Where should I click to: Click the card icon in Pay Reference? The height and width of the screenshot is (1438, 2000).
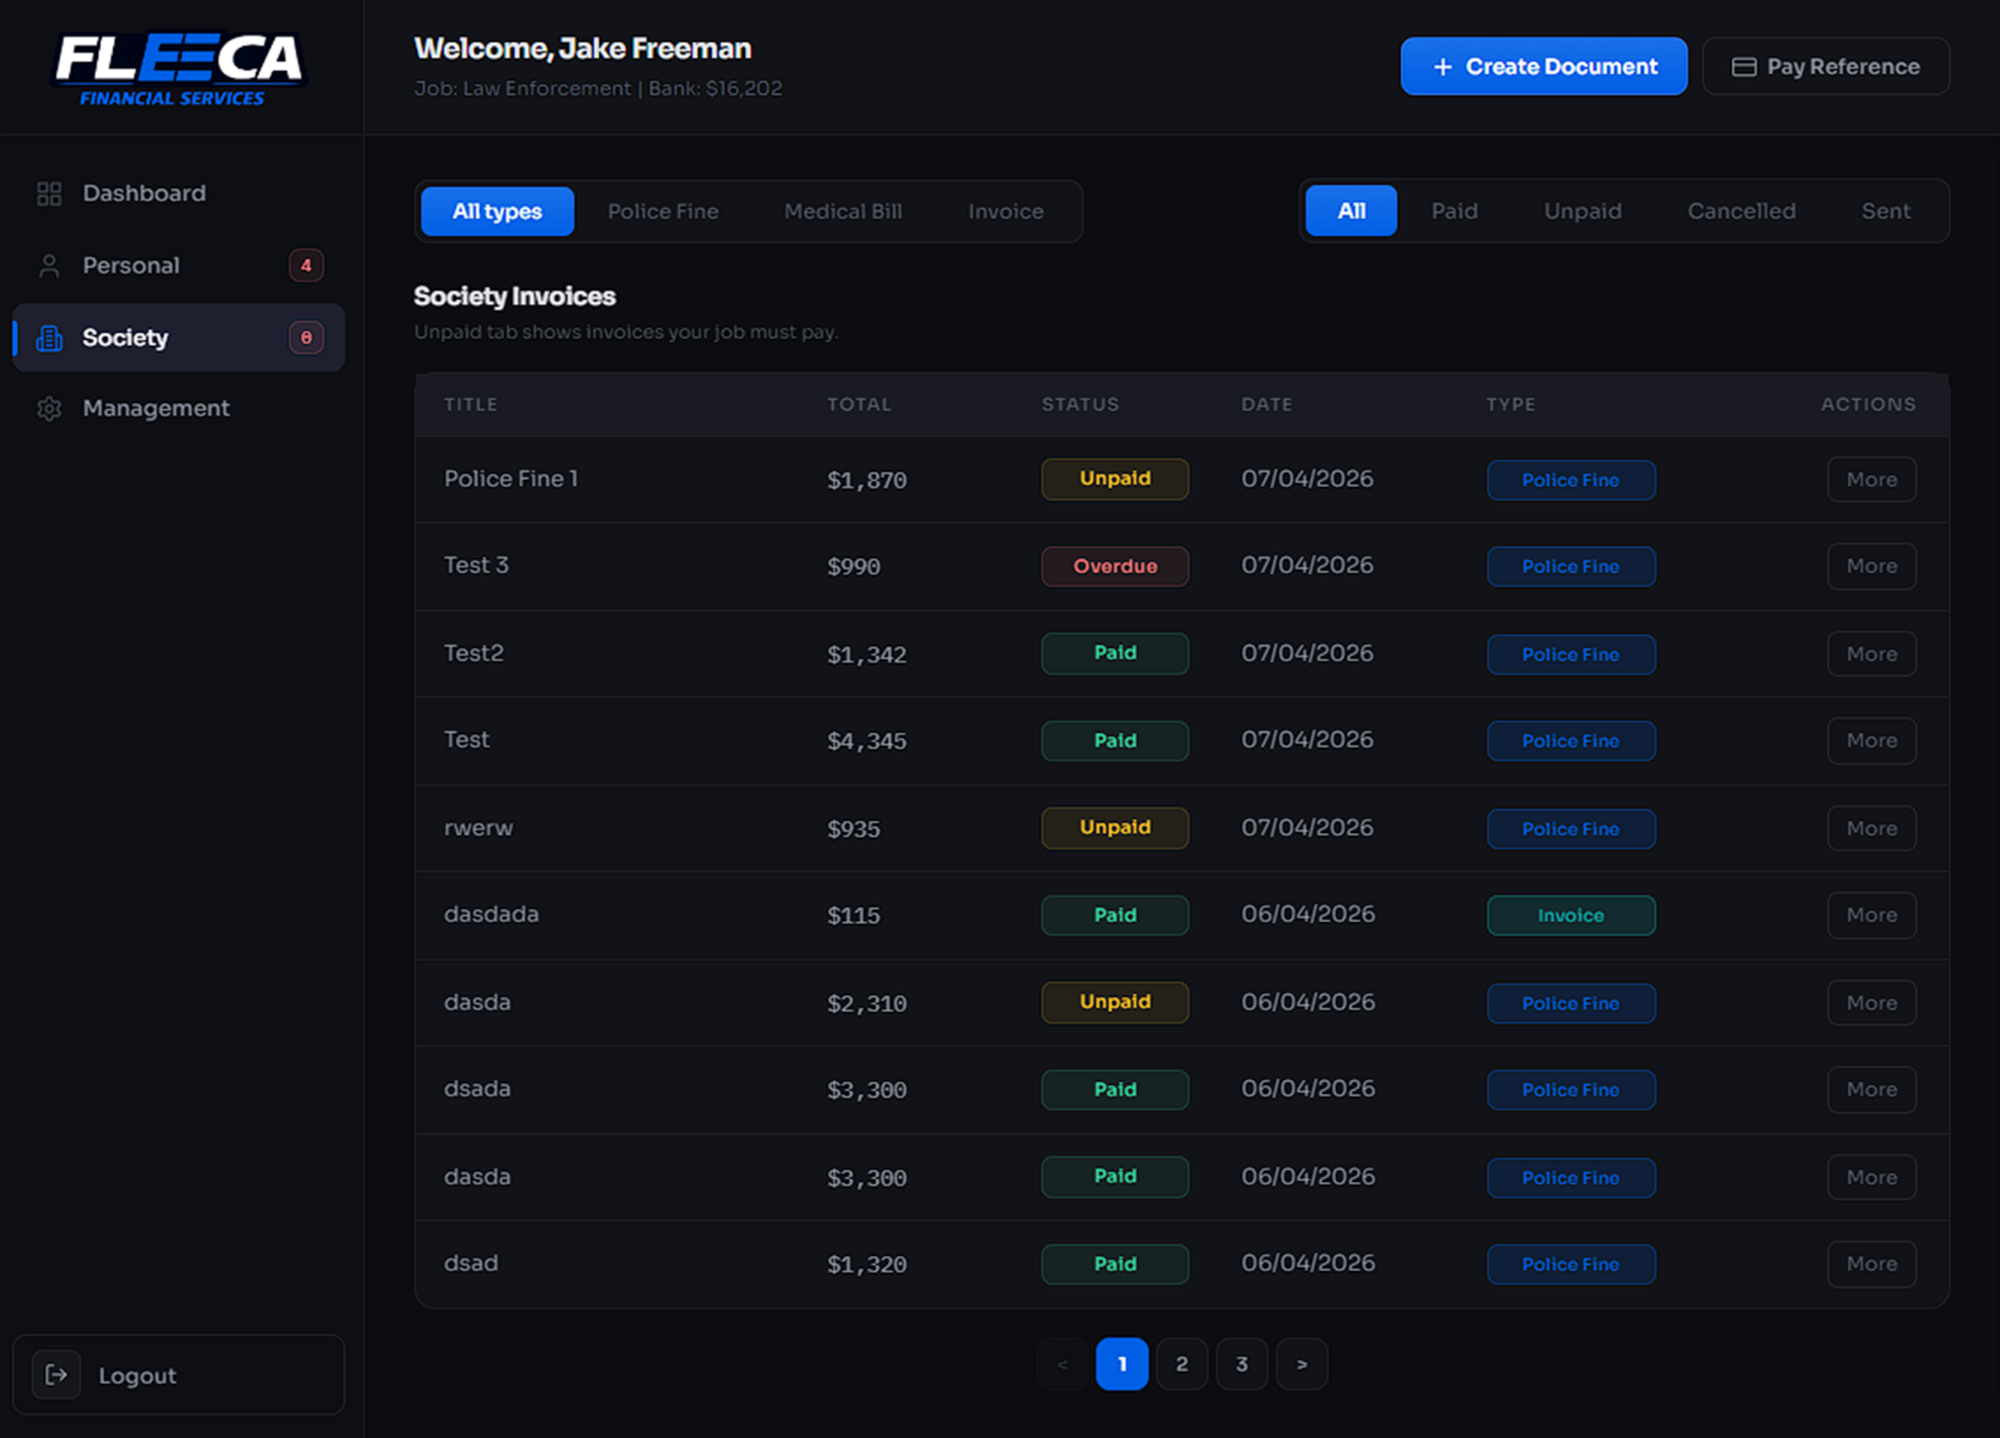click(1744, 67)
